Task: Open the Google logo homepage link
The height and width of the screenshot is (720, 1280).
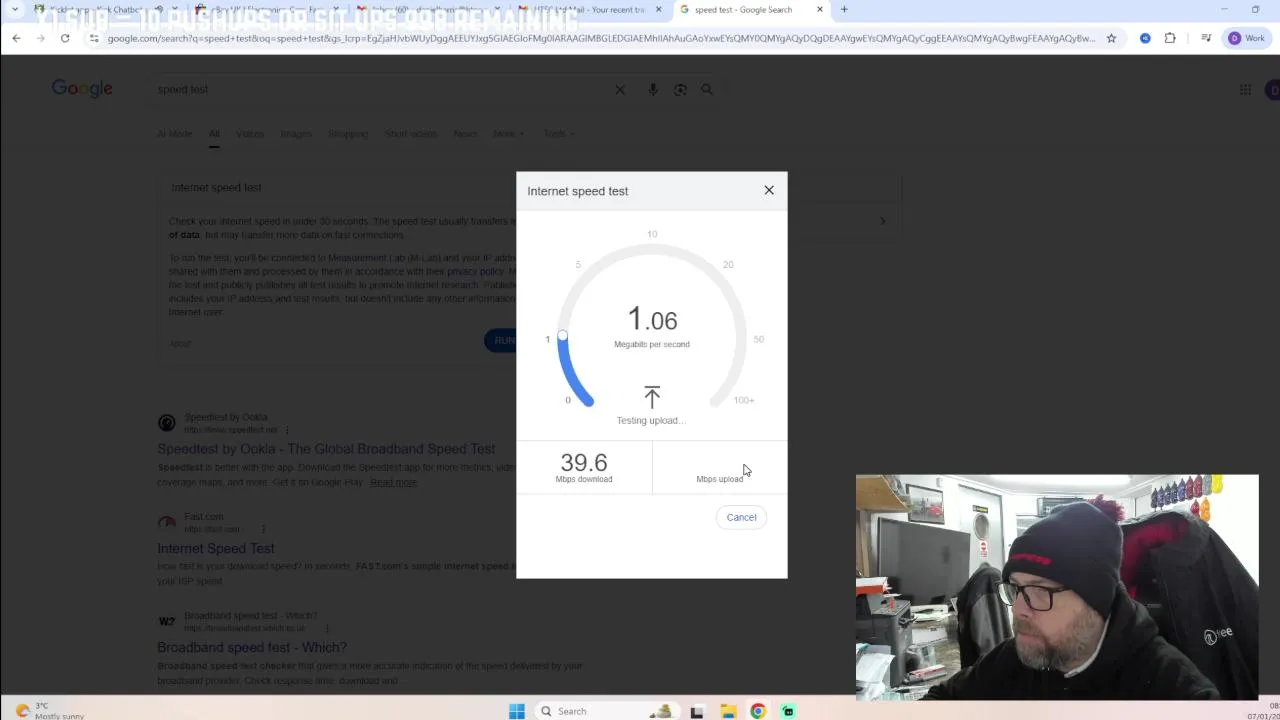Action: pos(82,89)
